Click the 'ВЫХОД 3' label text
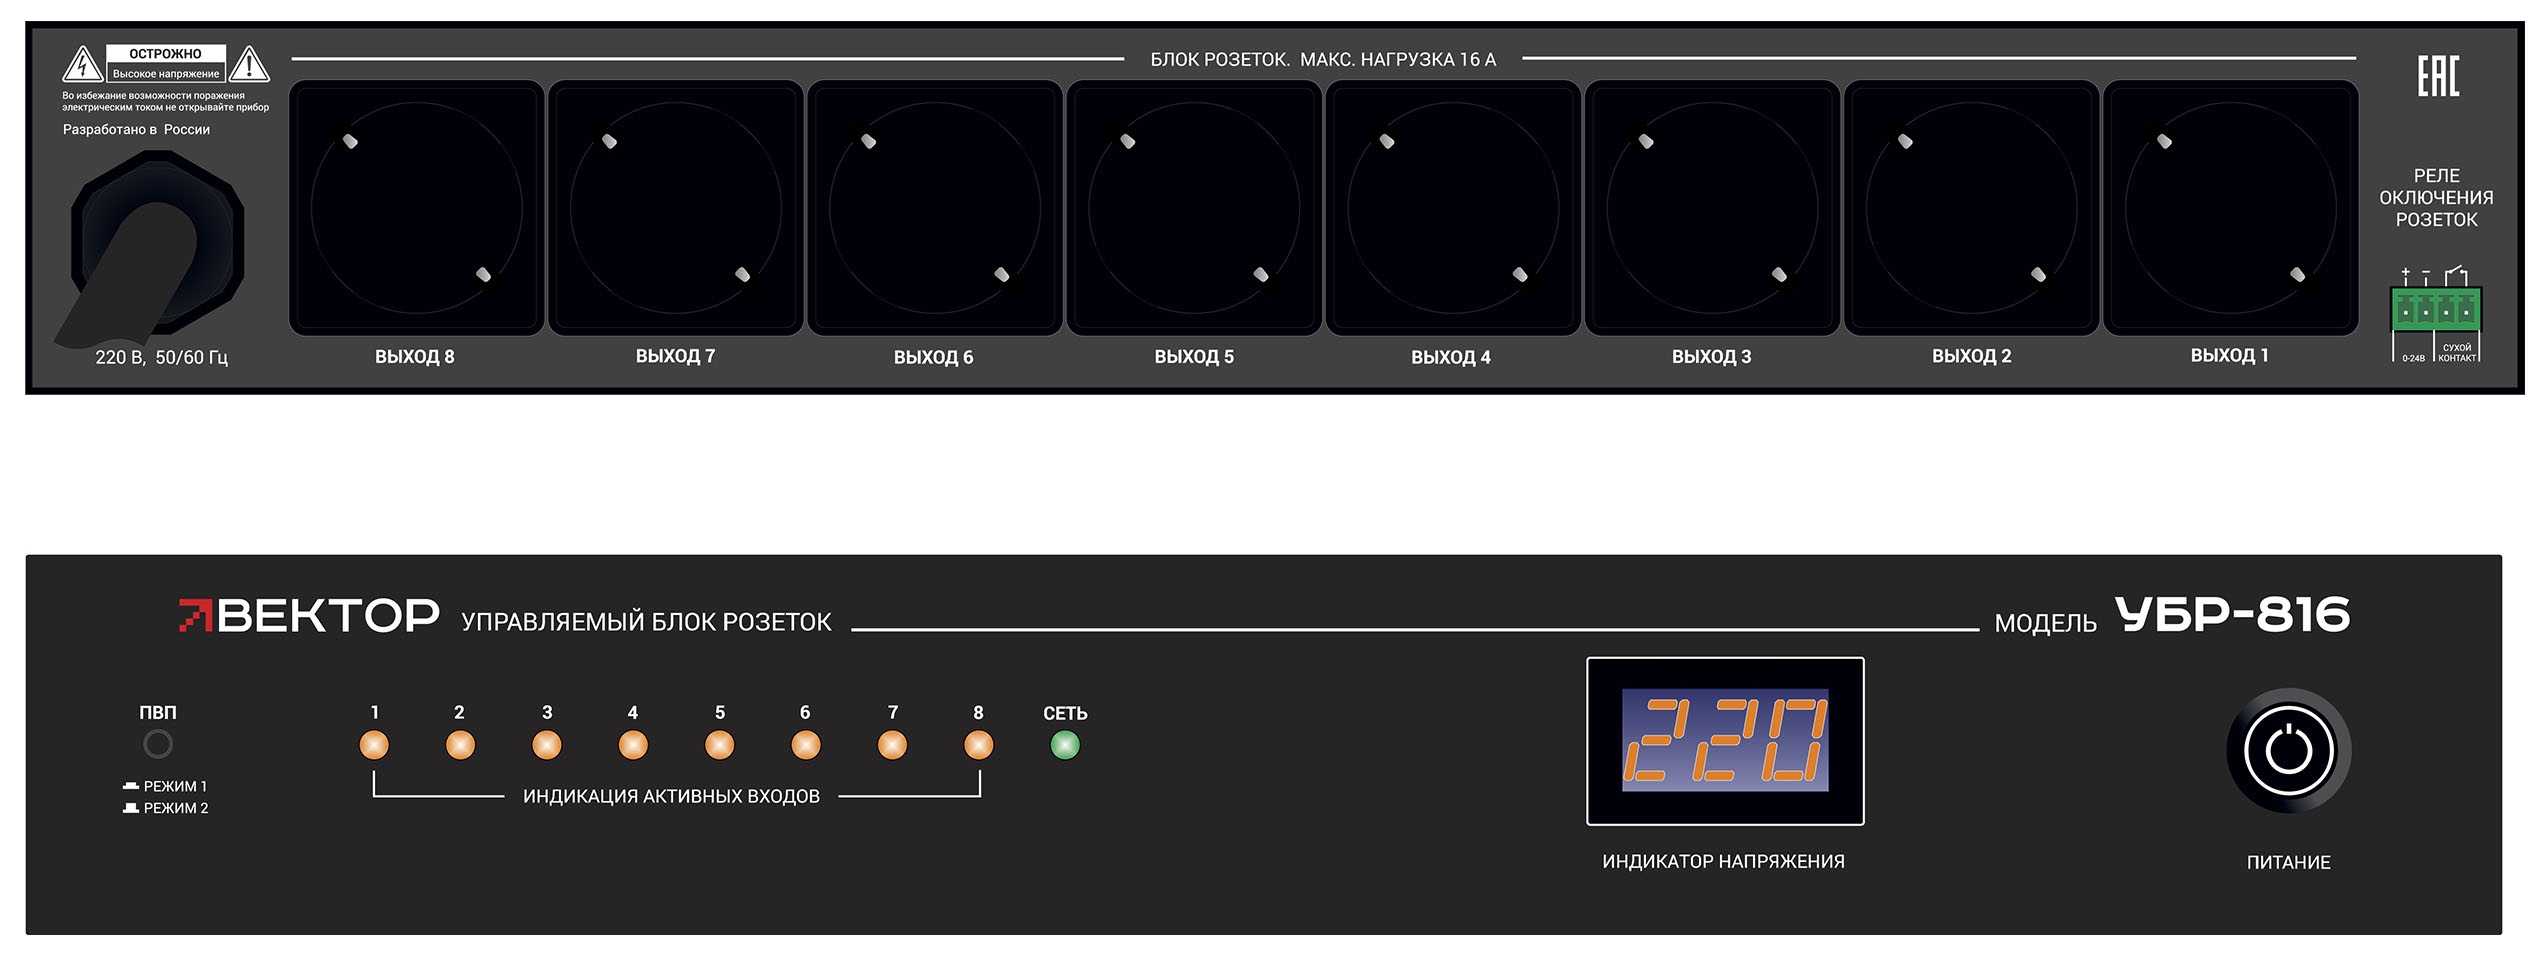2546x964 pixels. pos(1712,357)
